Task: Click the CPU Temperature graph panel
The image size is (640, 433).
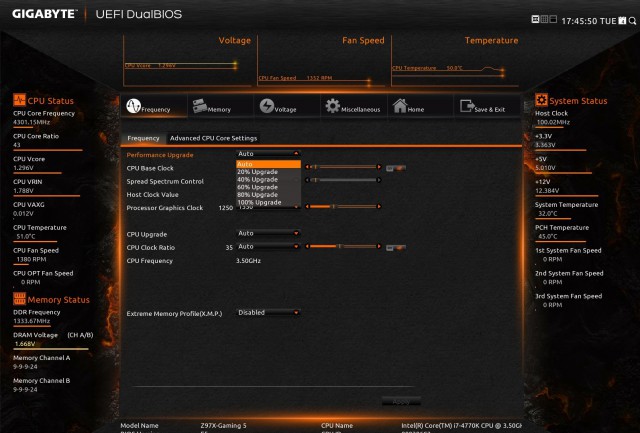Action: [x=455, y=61]
